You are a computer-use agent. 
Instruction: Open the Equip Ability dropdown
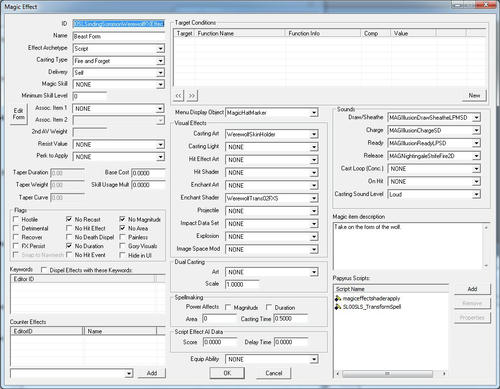click(x=314, y=359)
